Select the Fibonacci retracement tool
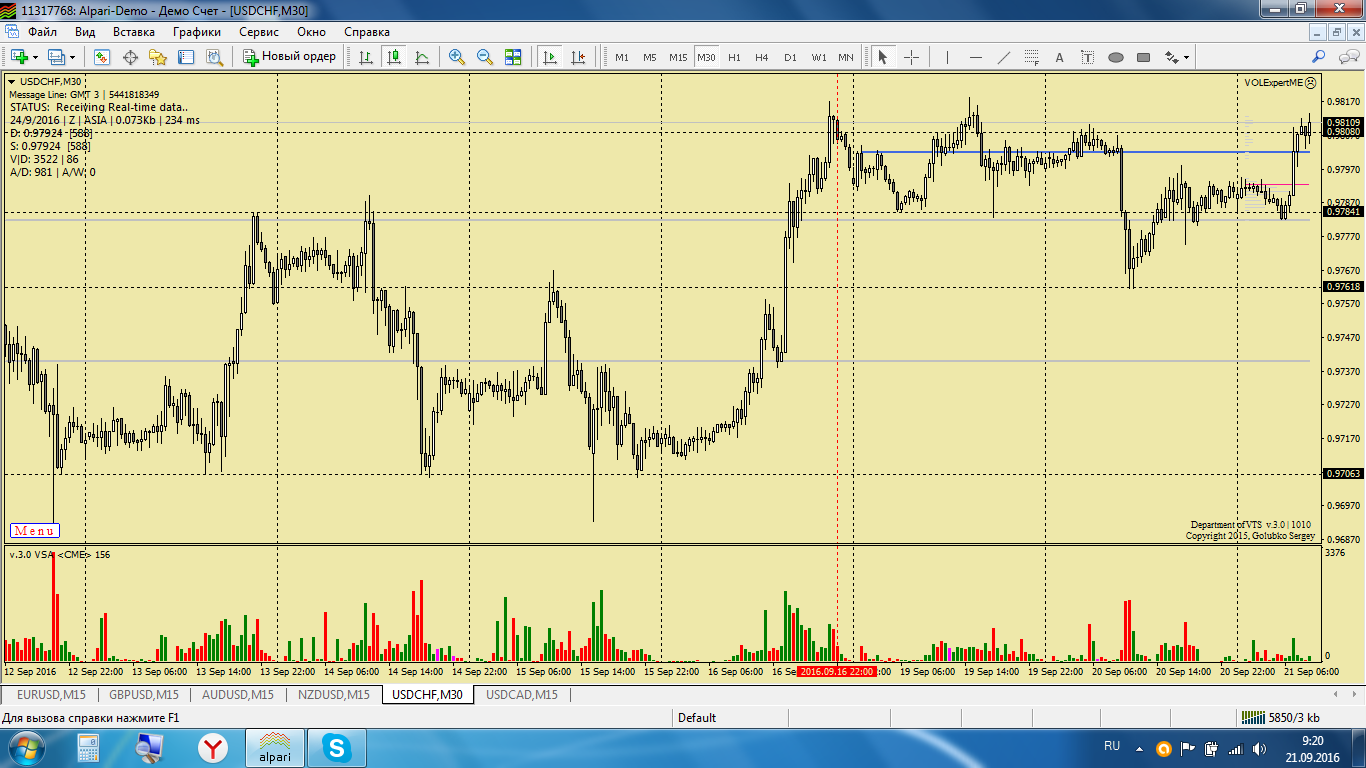 1031,57
